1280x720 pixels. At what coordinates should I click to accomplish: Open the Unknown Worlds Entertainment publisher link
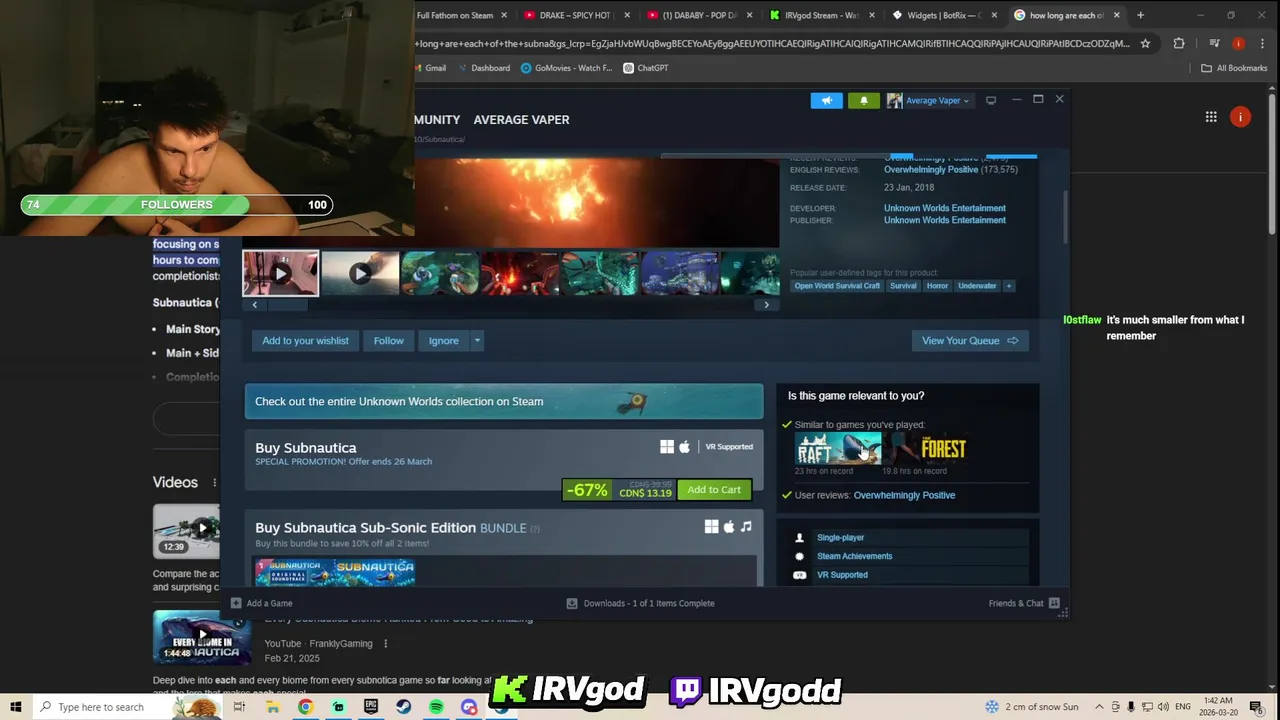tap(945, 220)
